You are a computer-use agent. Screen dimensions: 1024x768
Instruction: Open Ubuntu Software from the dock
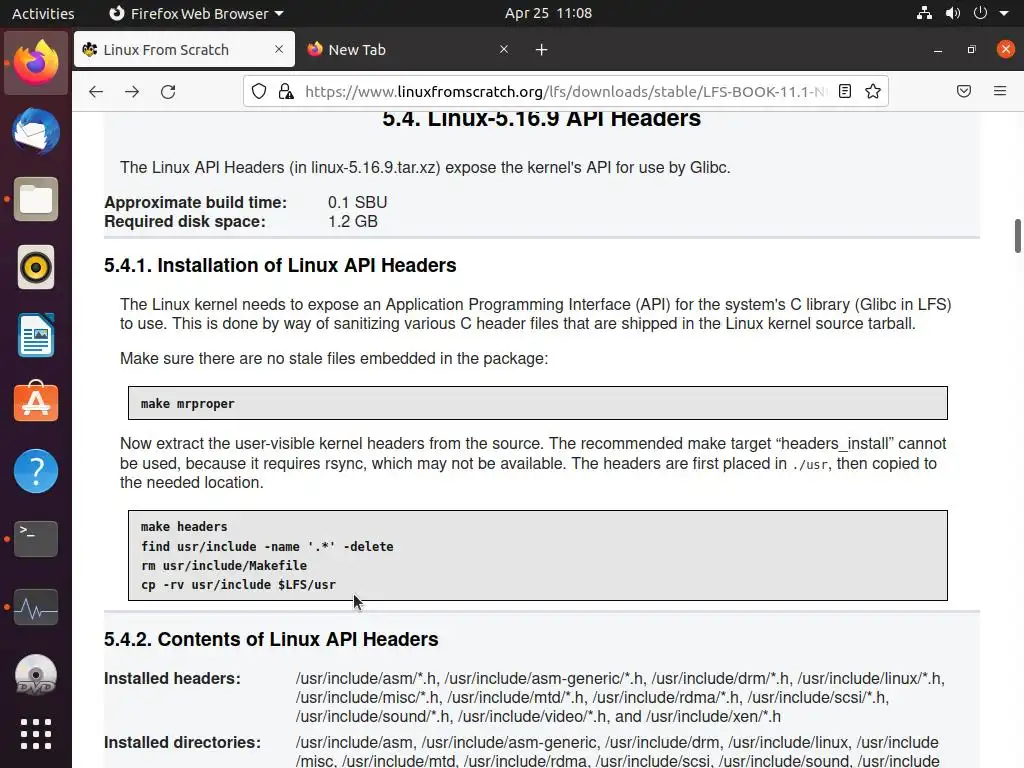click(x=36, y=402)
